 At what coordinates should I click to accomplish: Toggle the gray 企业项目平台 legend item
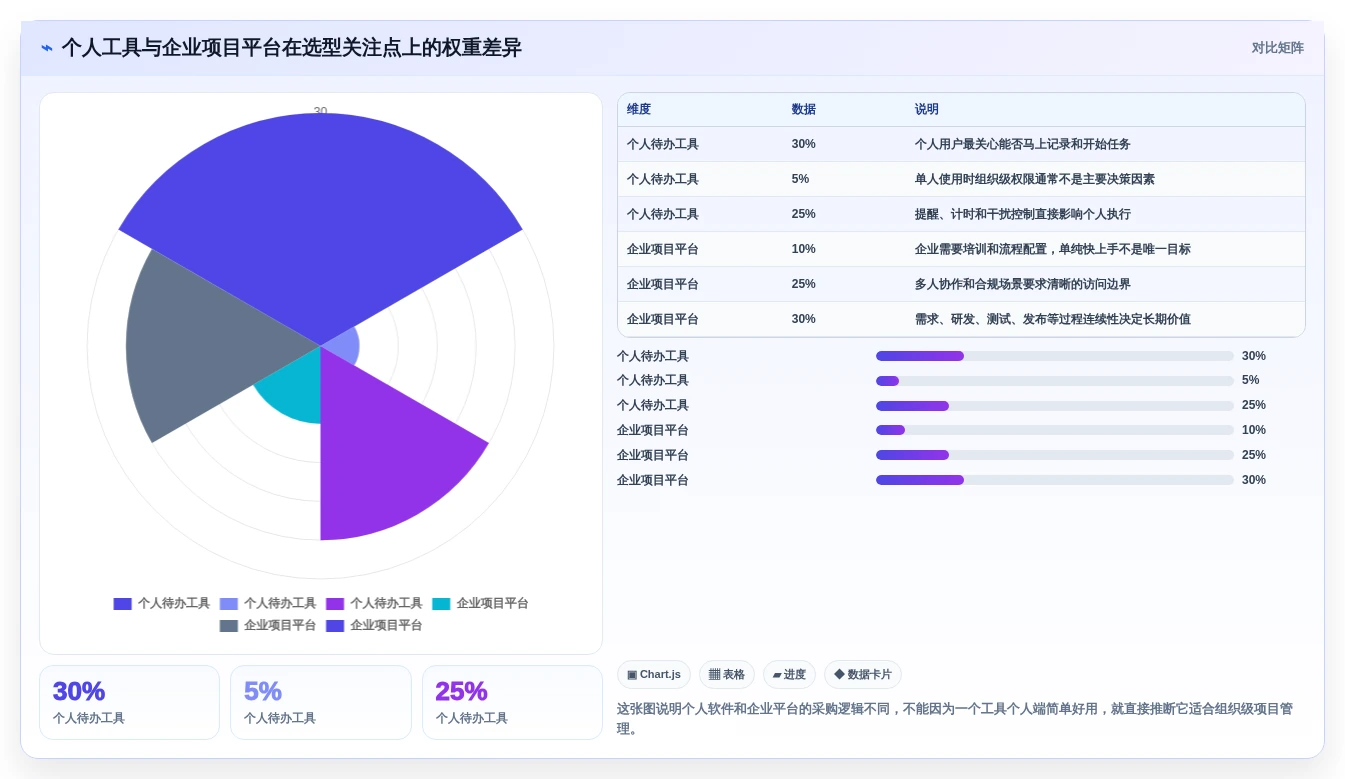[x=268, y=626]
